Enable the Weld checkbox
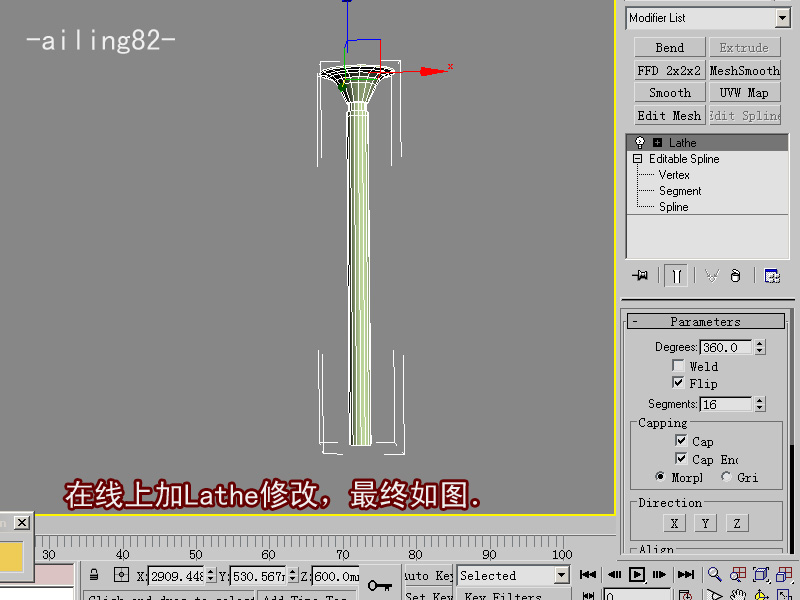800x600 pixels. [x=678, y=366]
